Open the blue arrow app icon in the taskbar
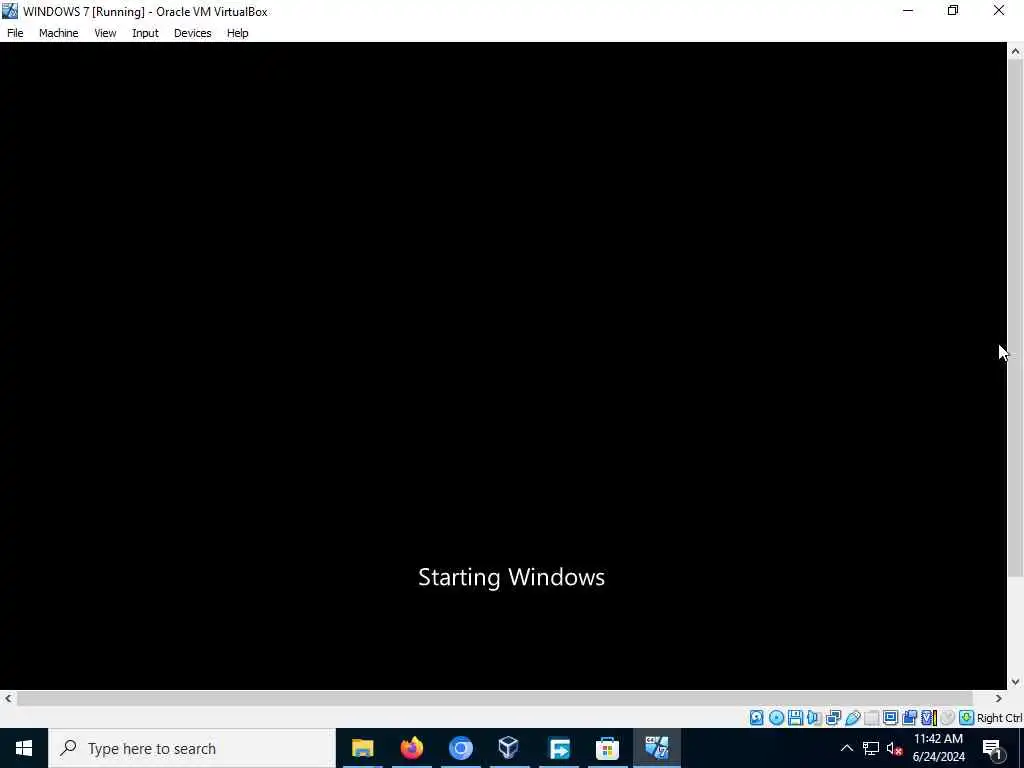This screenshot has height=768, width=1024. [x=559, y=748]
